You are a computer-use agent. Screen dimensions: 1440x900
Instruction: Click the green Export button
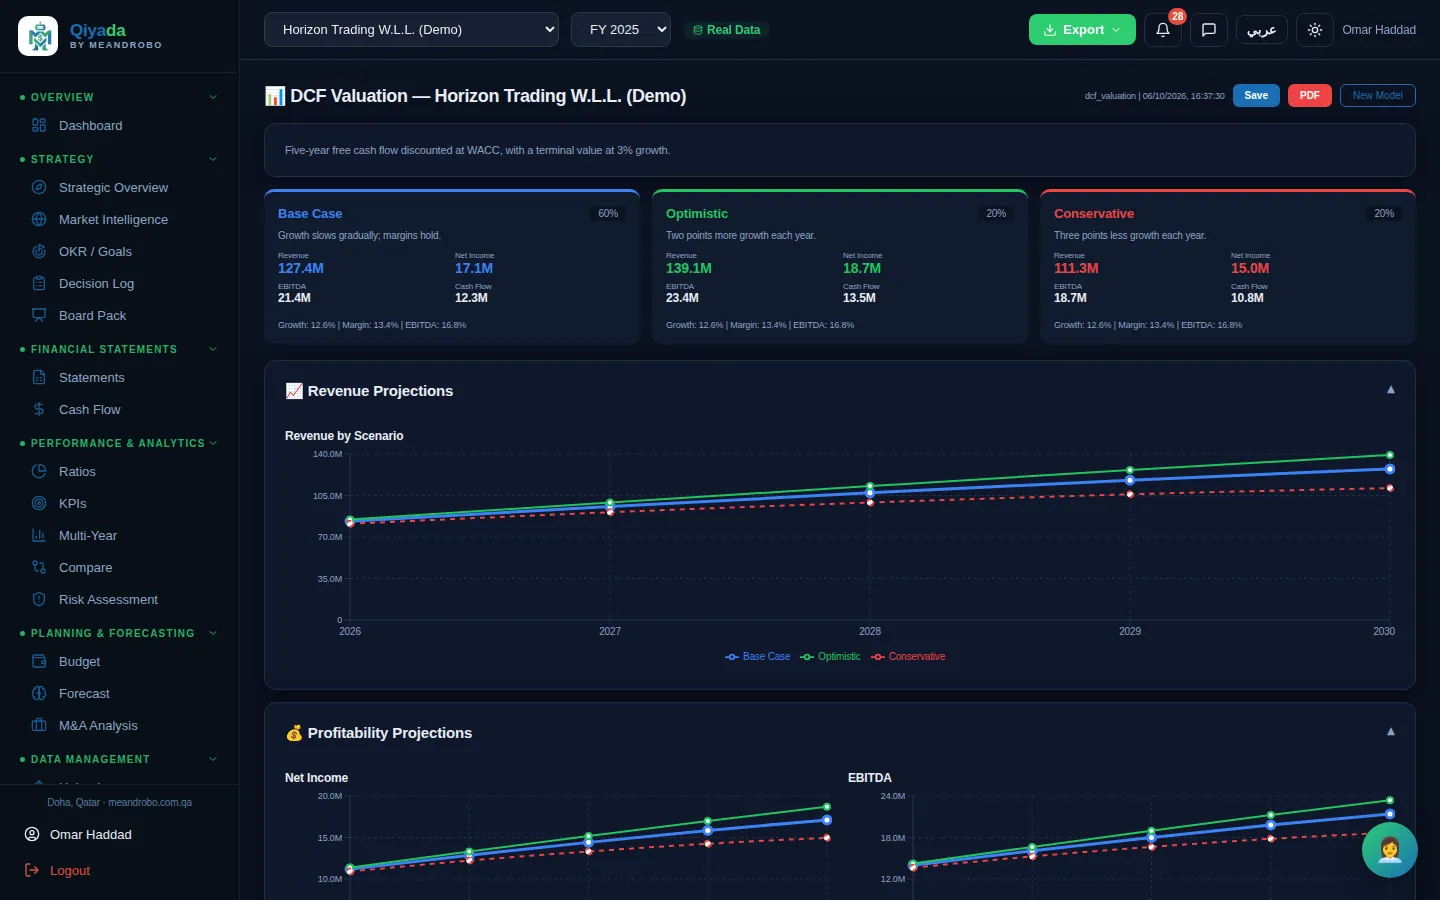1082,29
